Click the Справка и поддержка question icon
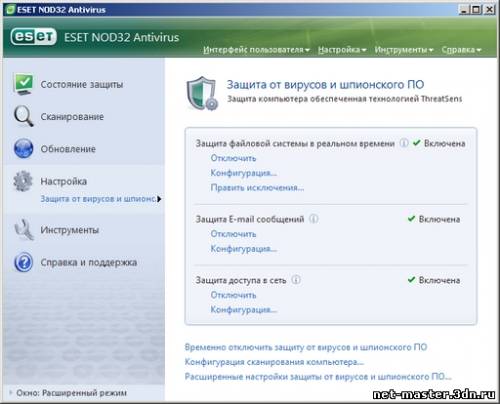Image resolution: width=500 pixels, height=404 pixels. [x=23, y=262]
